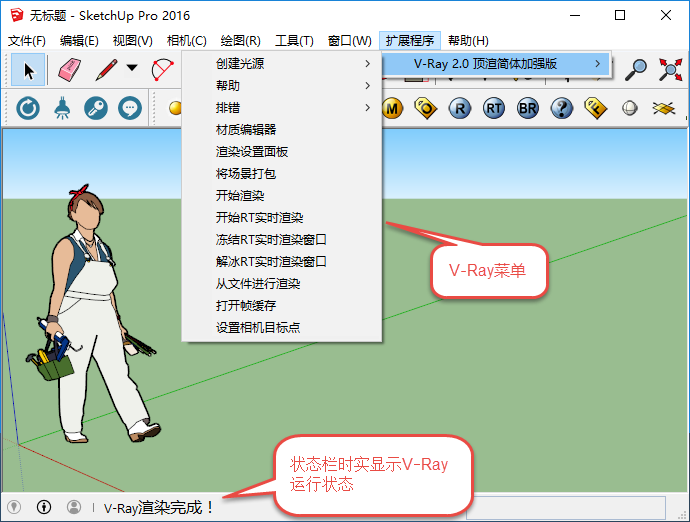The height and width of the screenshot is (522, 690).
Task: Select 打开帧缓存 menu entry
Action: coord(282,306)
